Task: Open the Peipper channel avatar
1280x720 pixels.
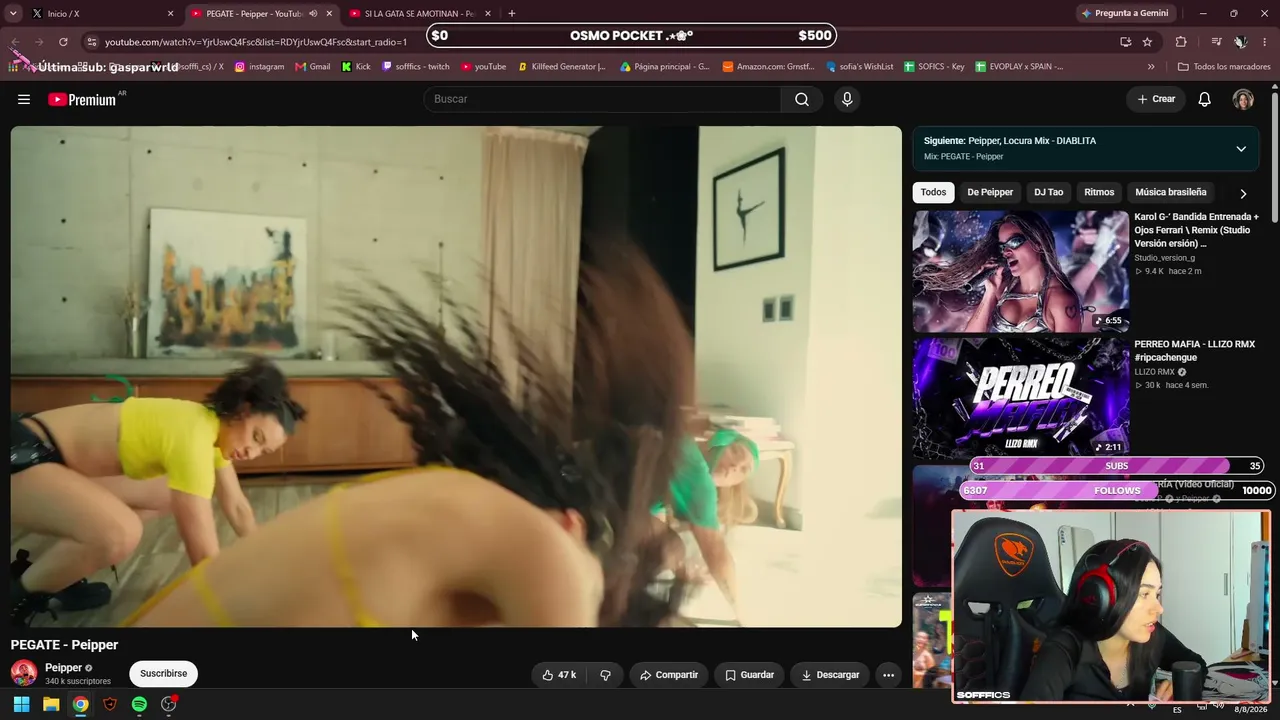Action: click(x=24, y=673)
